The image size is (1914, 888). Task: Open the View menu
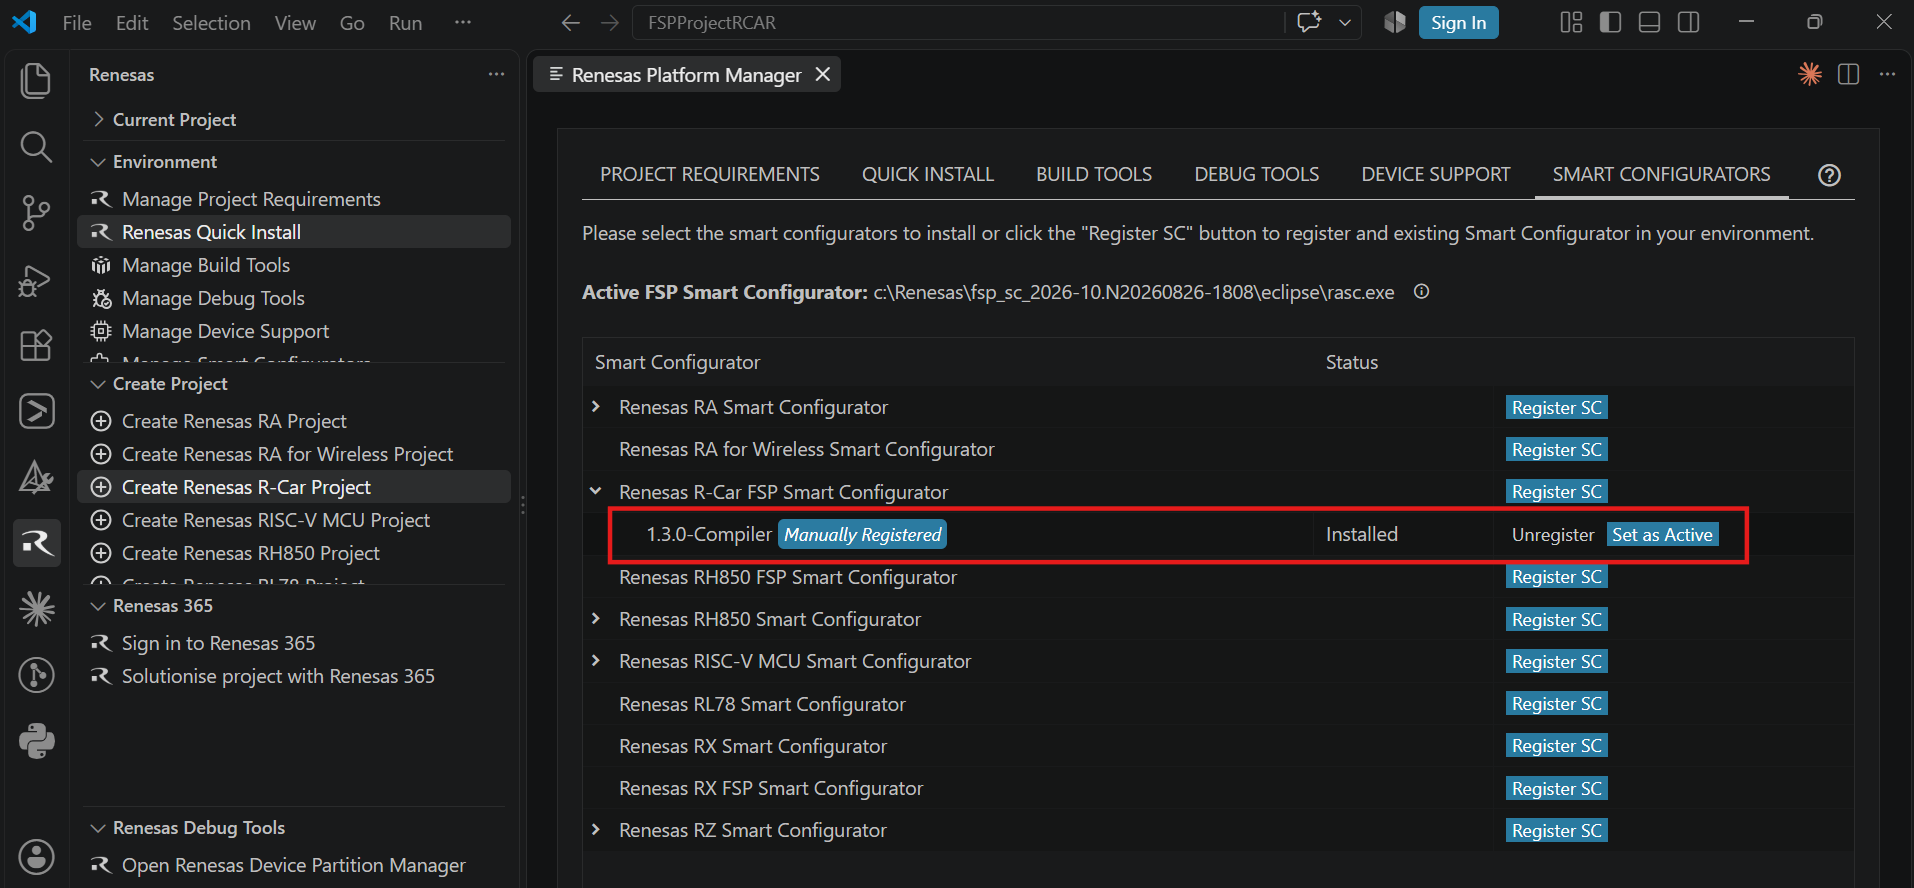point(295,22)
